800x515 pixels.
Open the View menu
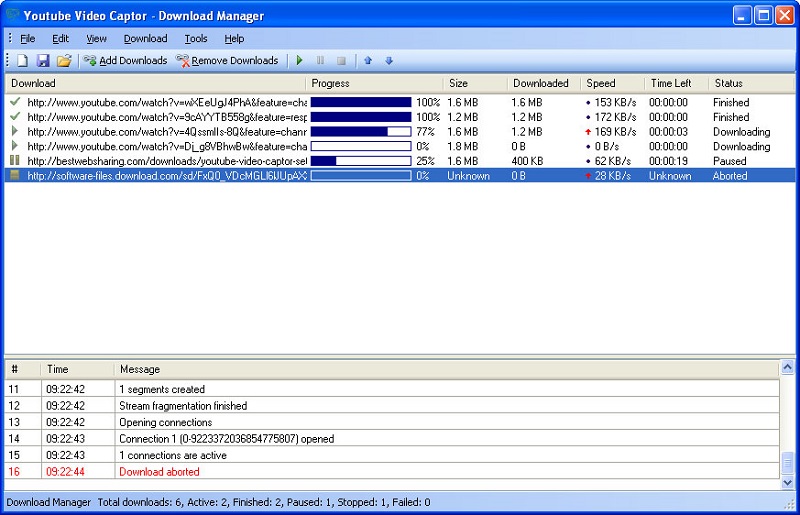(96, 39)
